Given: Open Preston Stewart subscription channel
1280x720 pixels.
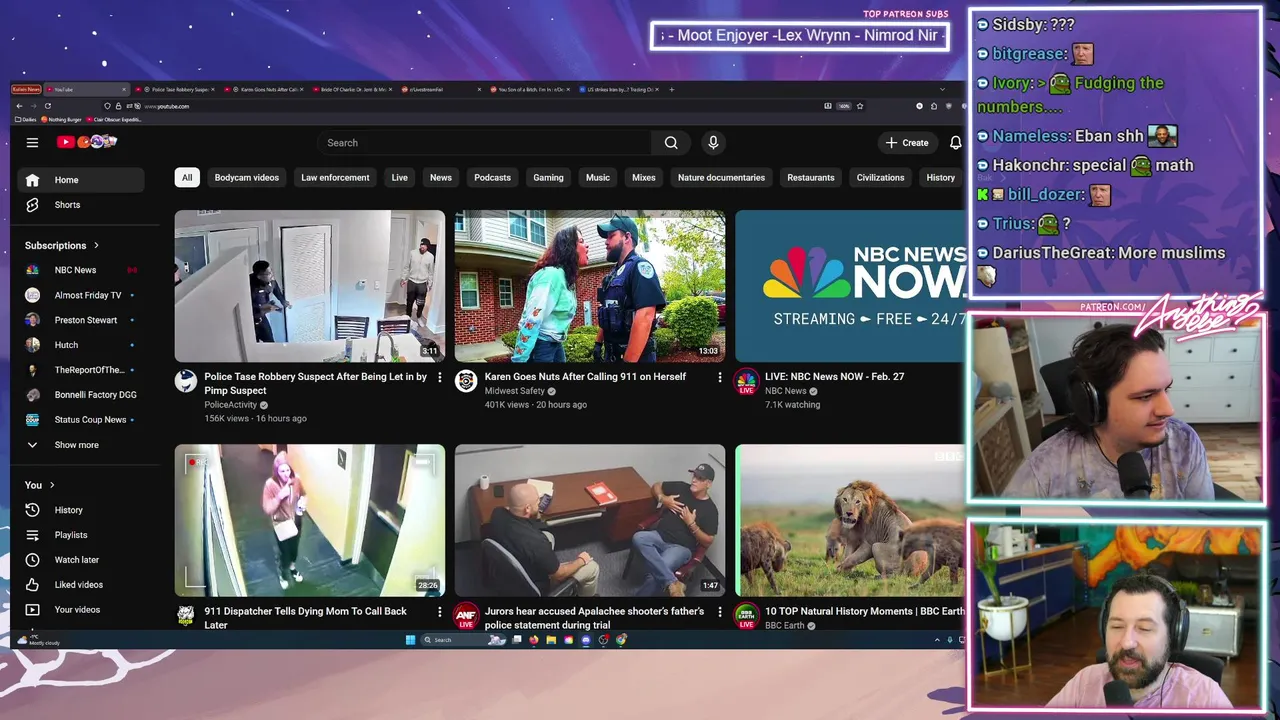Looking at the screenshot, I should pyautogui.click(x=80, y=320).
